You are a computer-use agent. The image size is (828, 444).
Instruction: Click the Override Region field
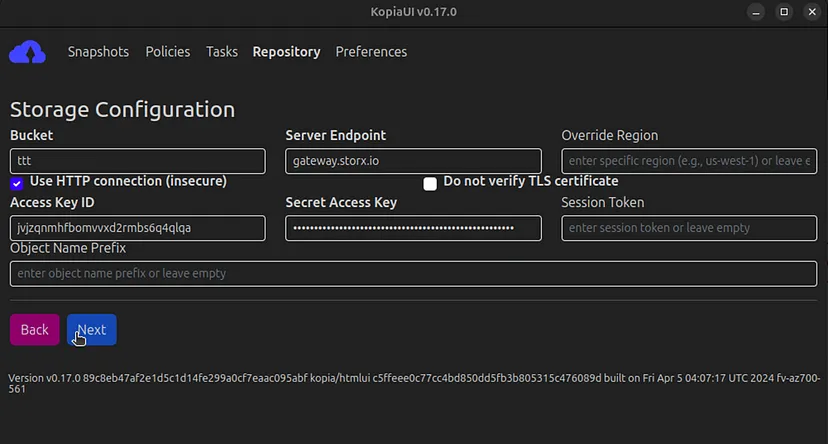pyautogui.click(x=689, y=161)
